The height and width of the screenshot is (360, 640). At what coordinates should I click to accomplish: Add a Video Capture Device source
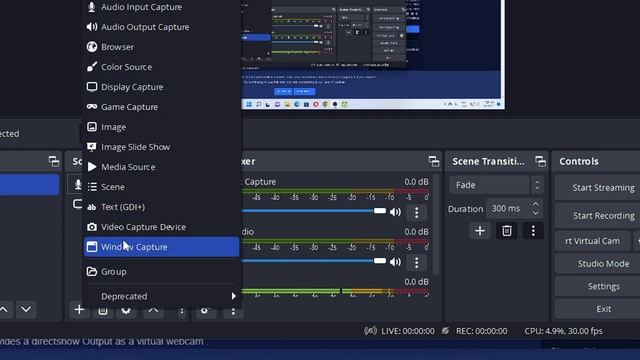tap(162, 227)
